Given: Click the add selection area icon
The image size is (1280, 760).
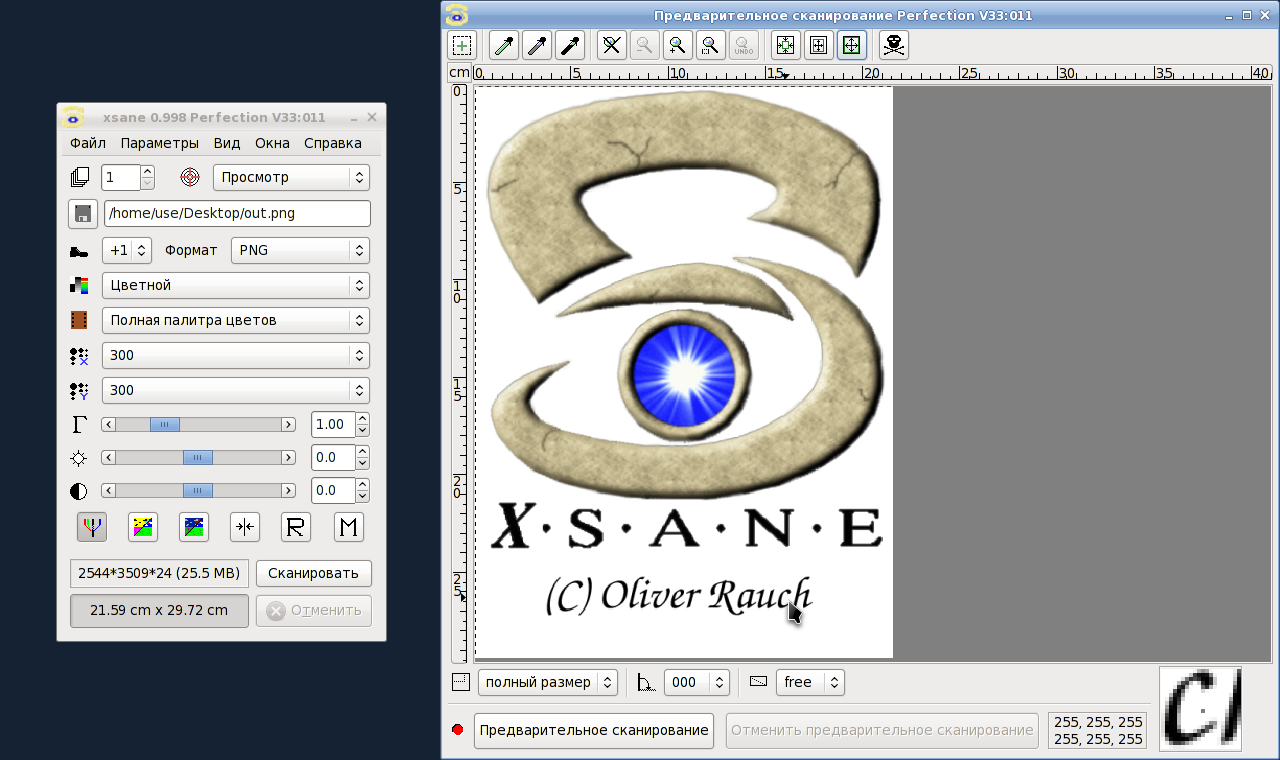Looking at the screenshot, I should 462,45.
